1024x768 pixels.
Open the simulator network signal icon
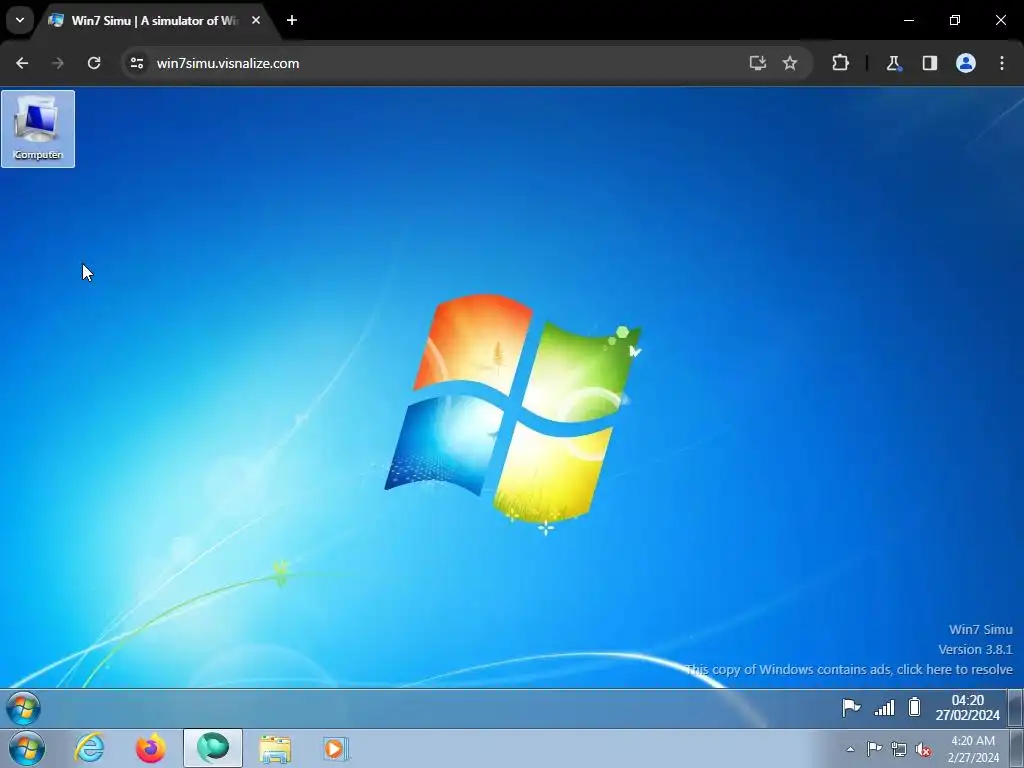click(884, 707)
